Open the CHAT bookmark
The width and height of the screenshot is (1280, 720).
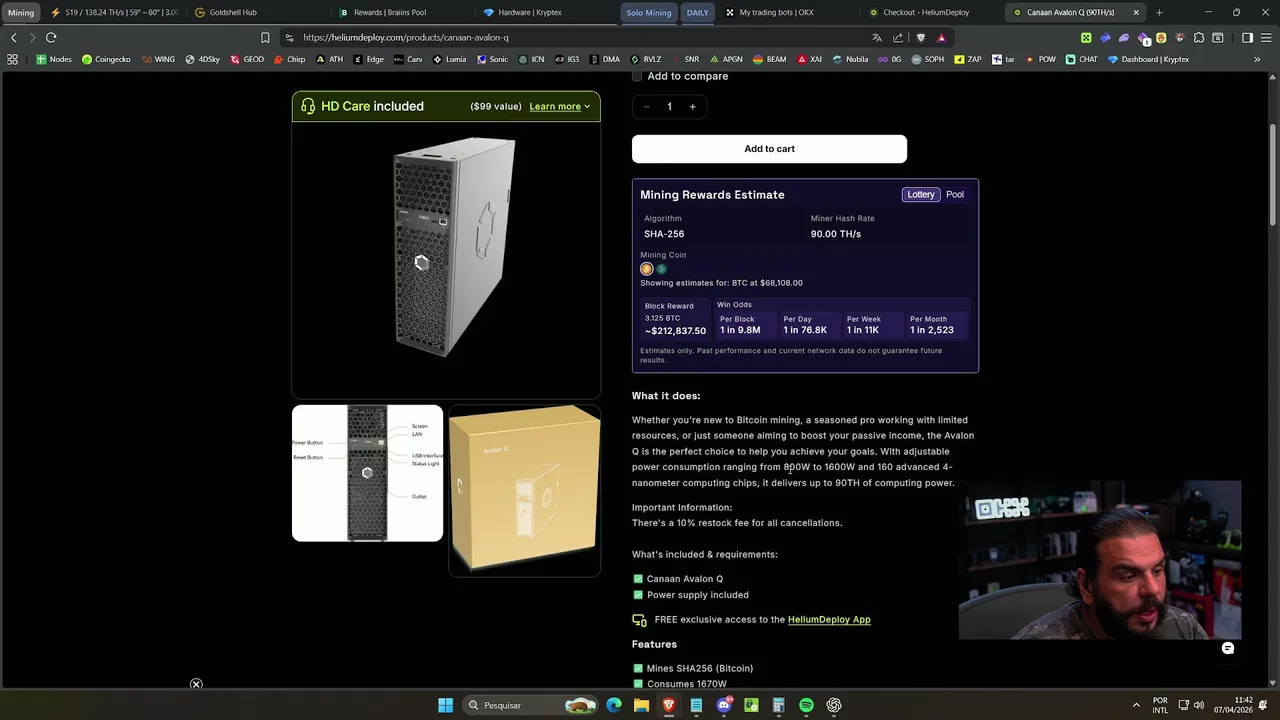1081,59
